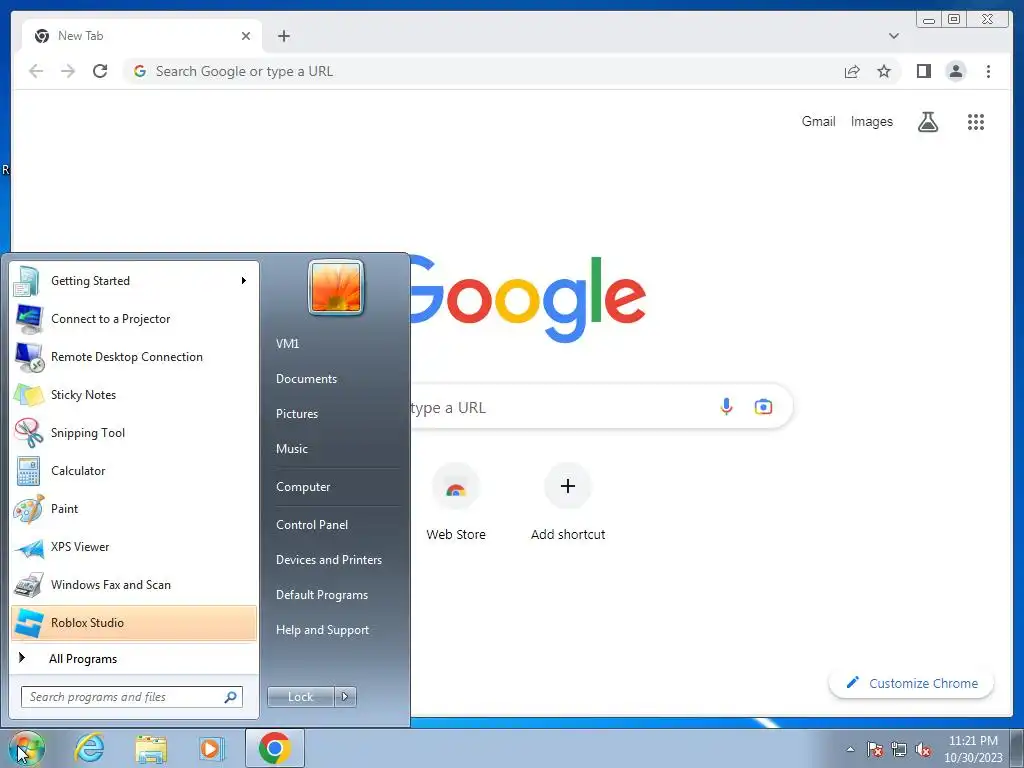Image resolution: width=1024 pixels, height=768 pixels.
Task: Click the user account picture
Action: [x=336, y=287]
